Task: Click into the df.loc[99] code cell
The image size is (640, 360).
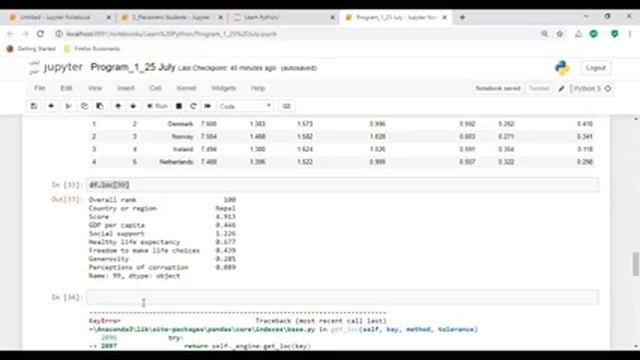Action: [x=342, y=185]
